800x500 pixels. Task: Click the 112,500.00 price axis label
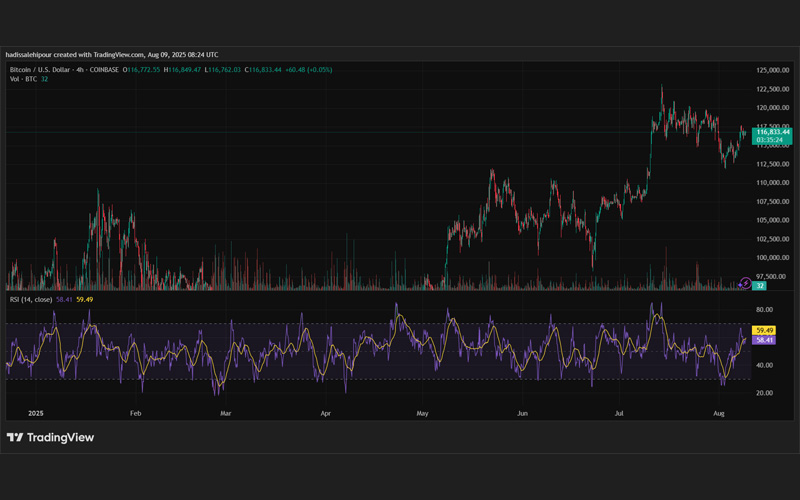pos(773,164)
